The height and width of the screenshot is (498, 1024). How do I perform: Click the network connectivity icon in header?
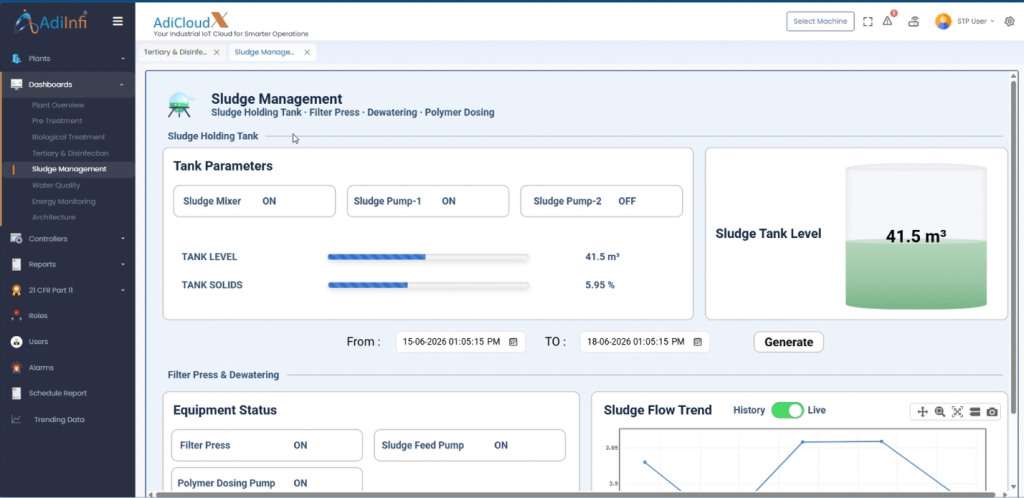tap(914, 22)
